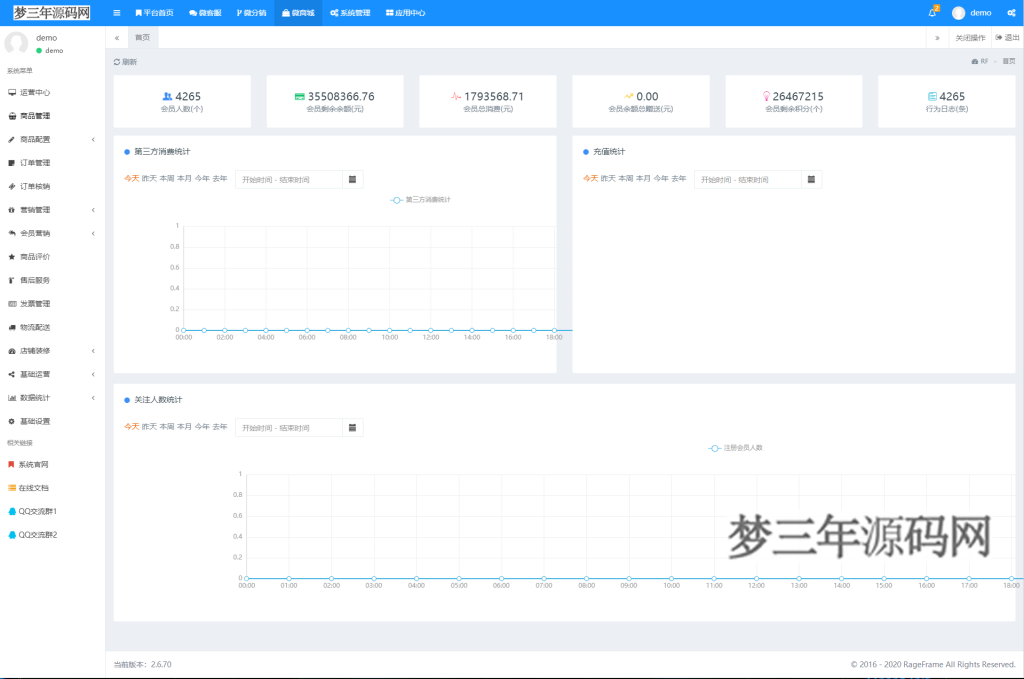
Task: Click the 刷新 refresh button
Action: coord(129,61)
